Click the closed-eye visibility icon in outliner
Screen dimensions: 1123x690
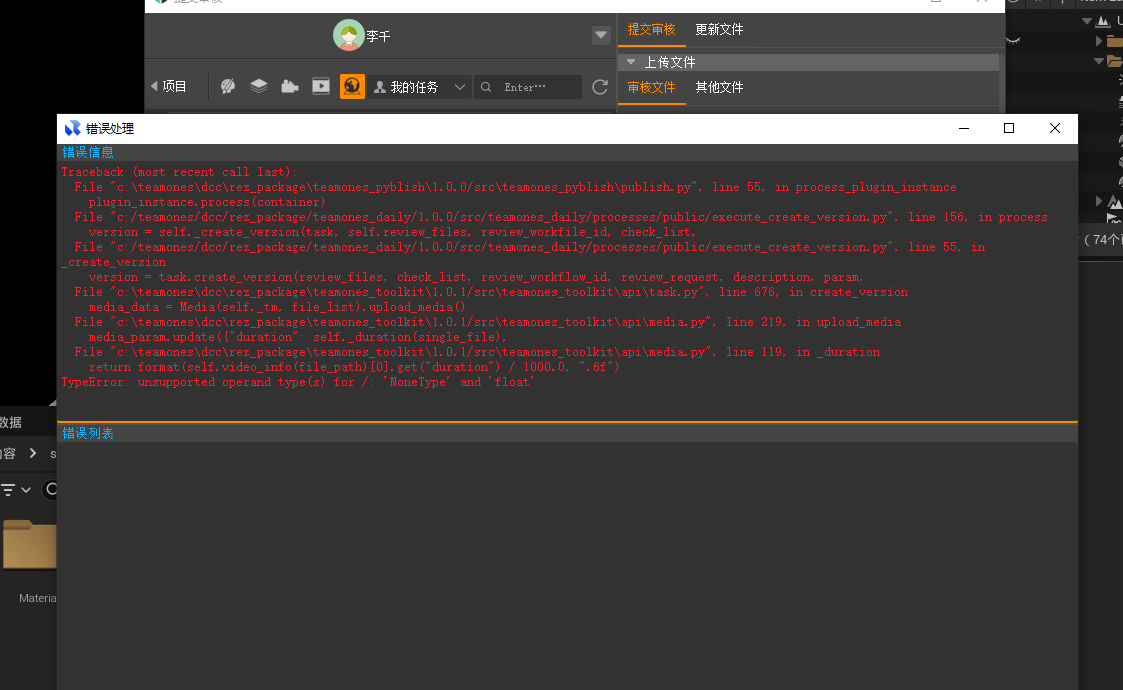pyautogui.click(x=1013, y=40)
